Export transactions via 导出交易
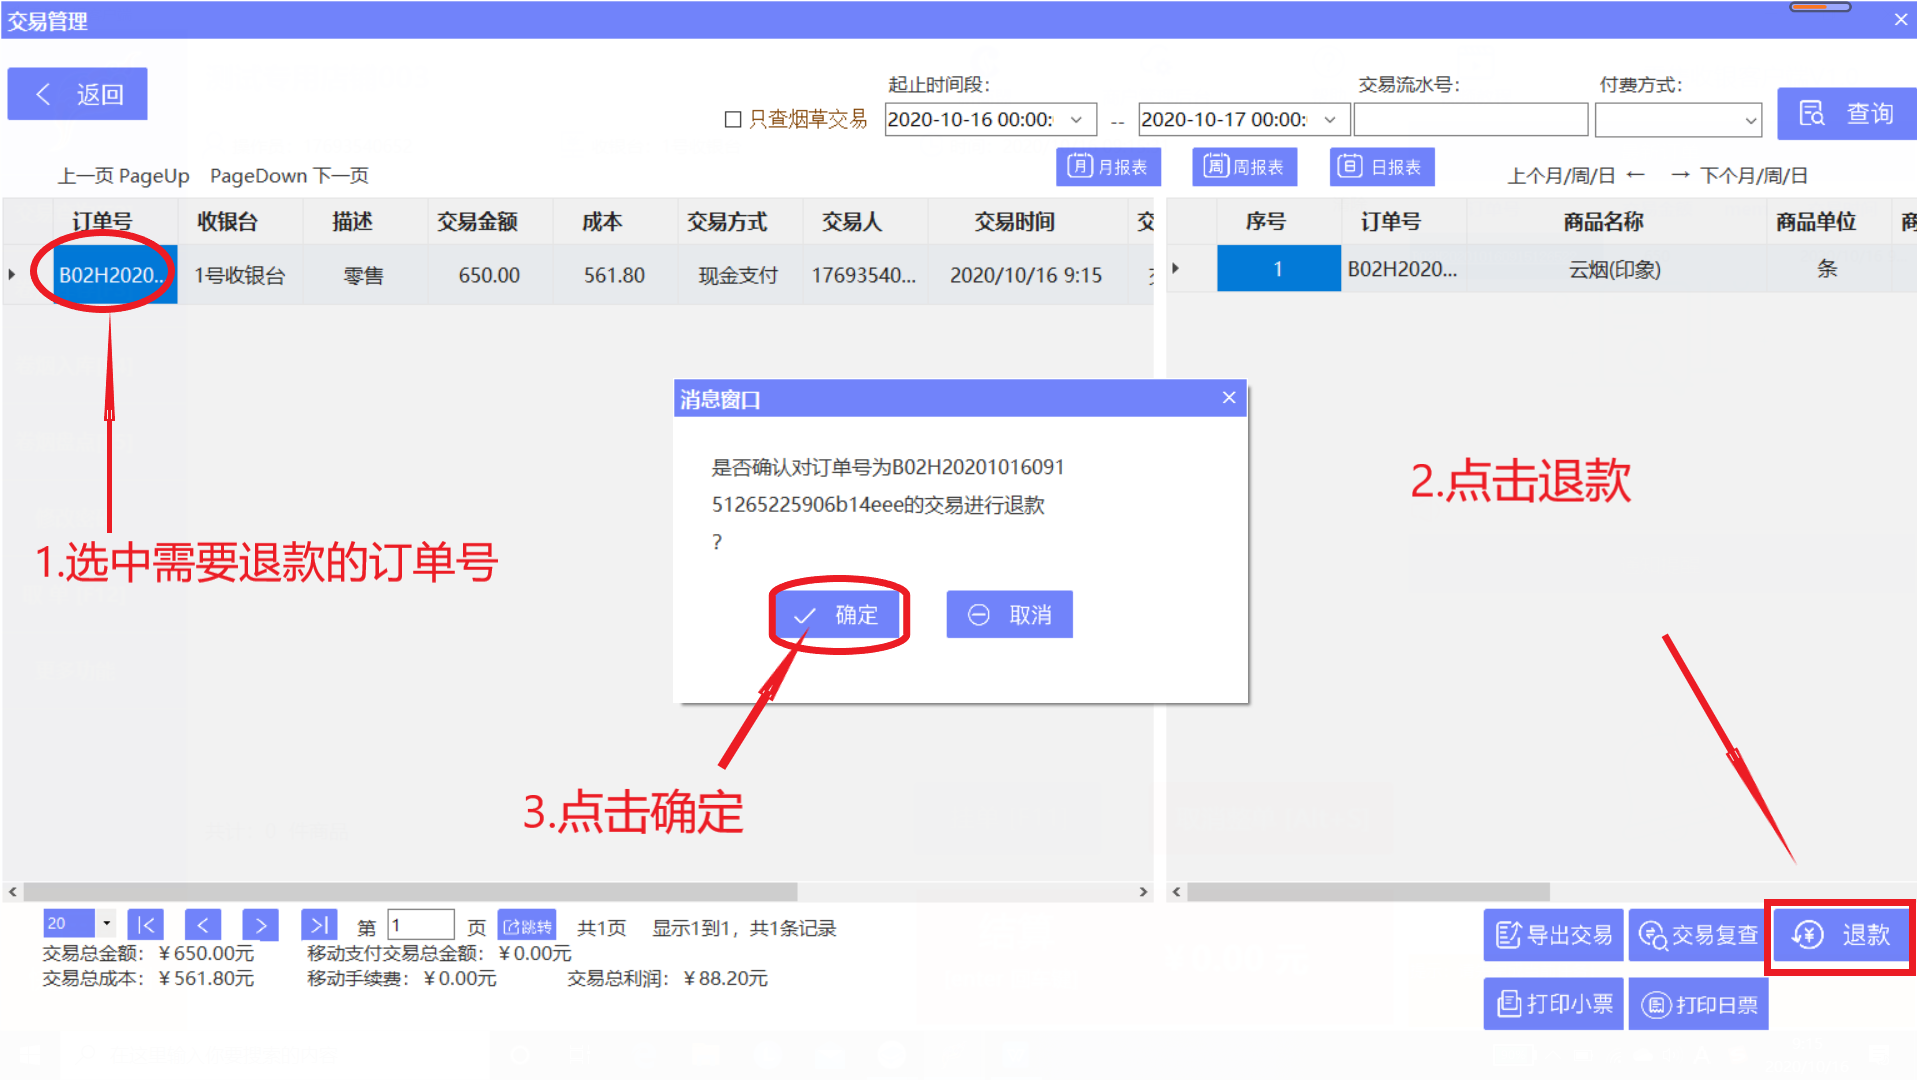The height and width of the screenshot is (1080, 1917). pos(1552,935)
